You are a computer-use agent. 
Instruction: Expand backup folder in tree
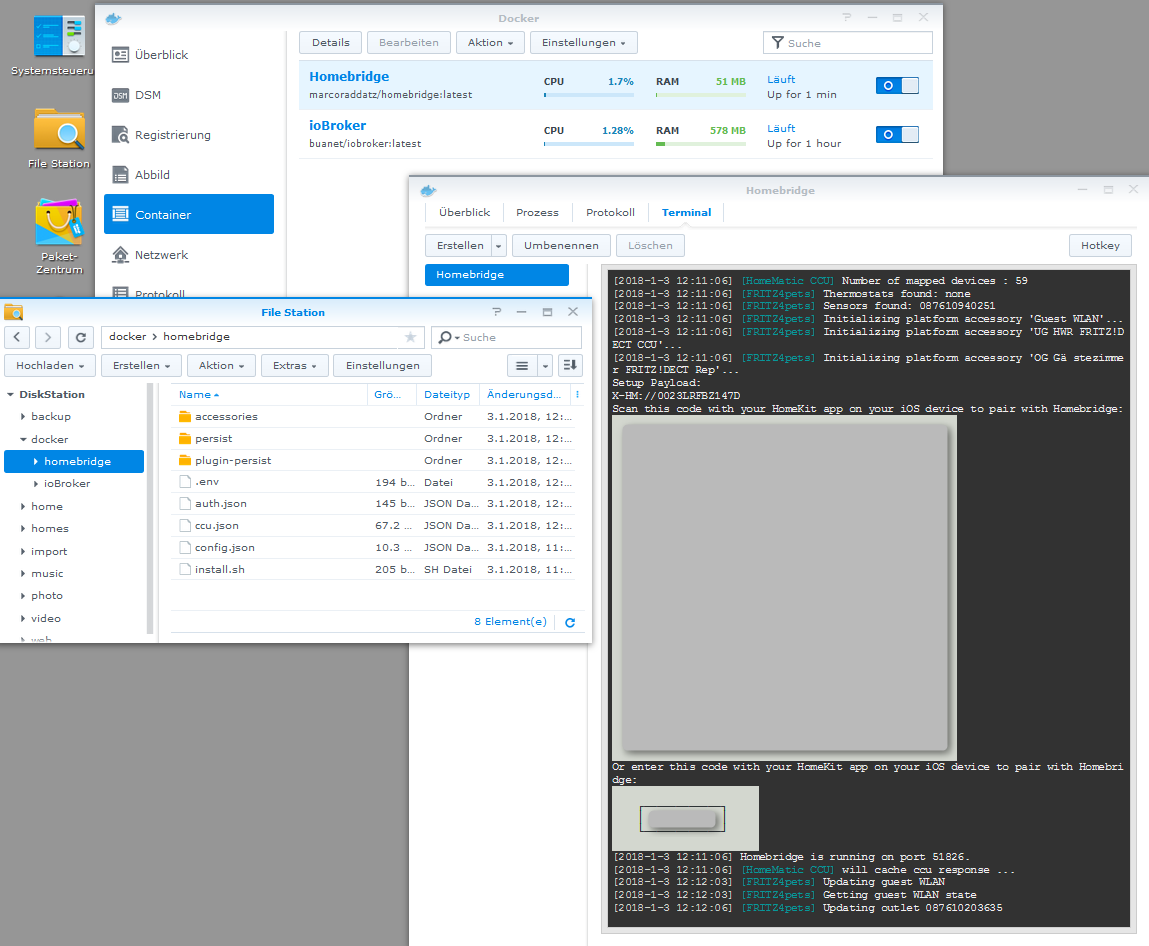coord(23,416)
